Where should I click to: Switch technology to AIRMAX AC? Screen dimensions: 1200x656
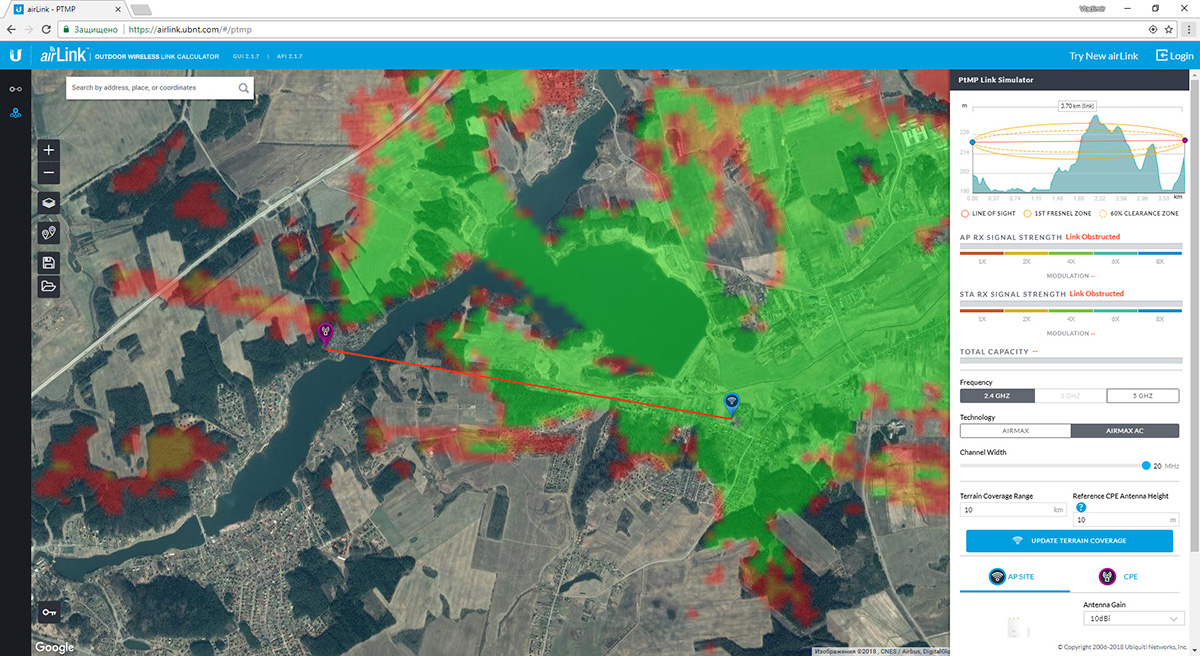(1125, 431)
